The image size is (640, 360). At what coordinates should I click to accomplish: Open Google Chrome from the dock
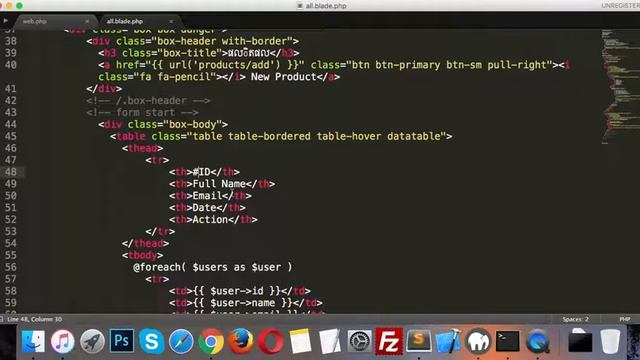pos(211,341)
